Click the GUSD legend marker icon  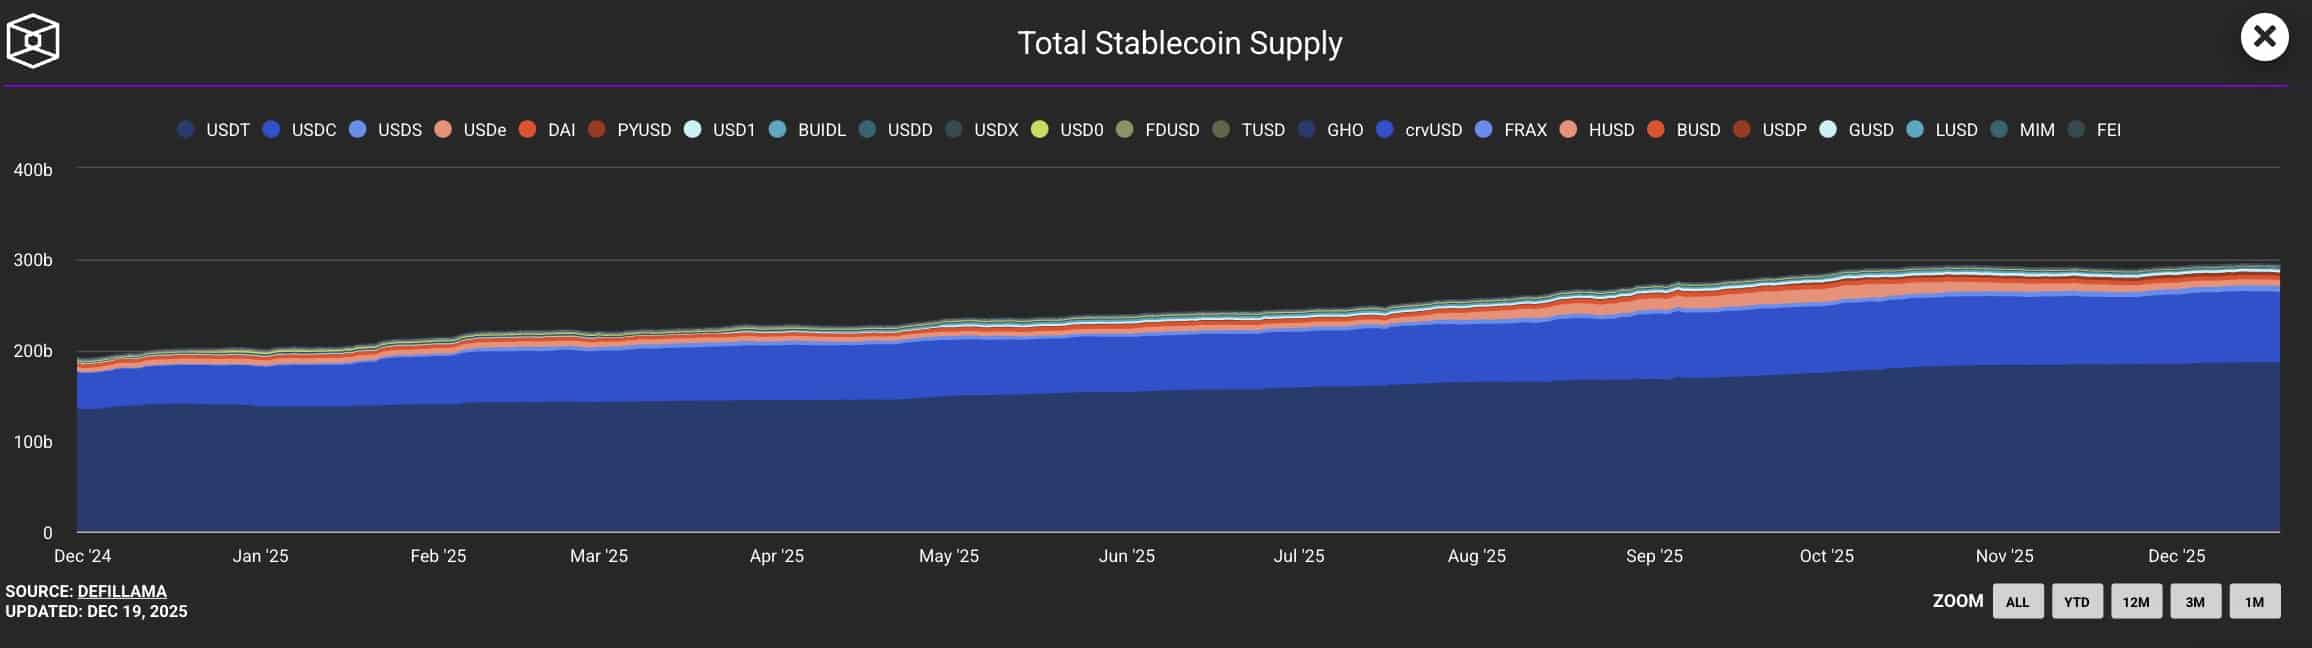coord(1829,130)
